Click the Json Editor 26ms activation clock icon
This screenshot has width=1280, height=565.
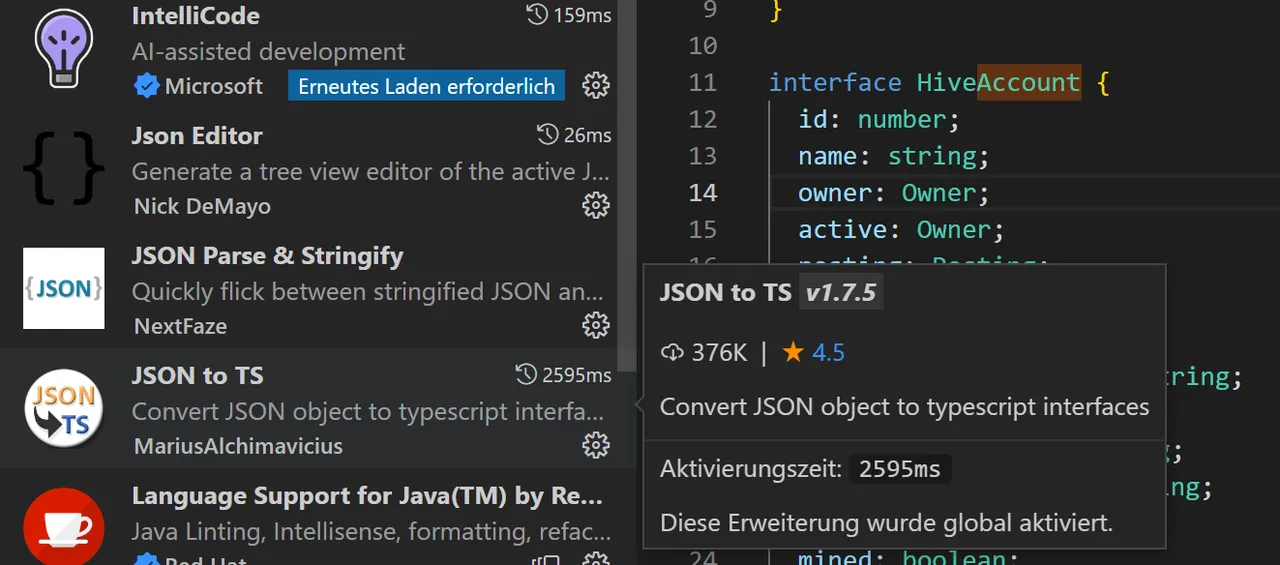547,135
